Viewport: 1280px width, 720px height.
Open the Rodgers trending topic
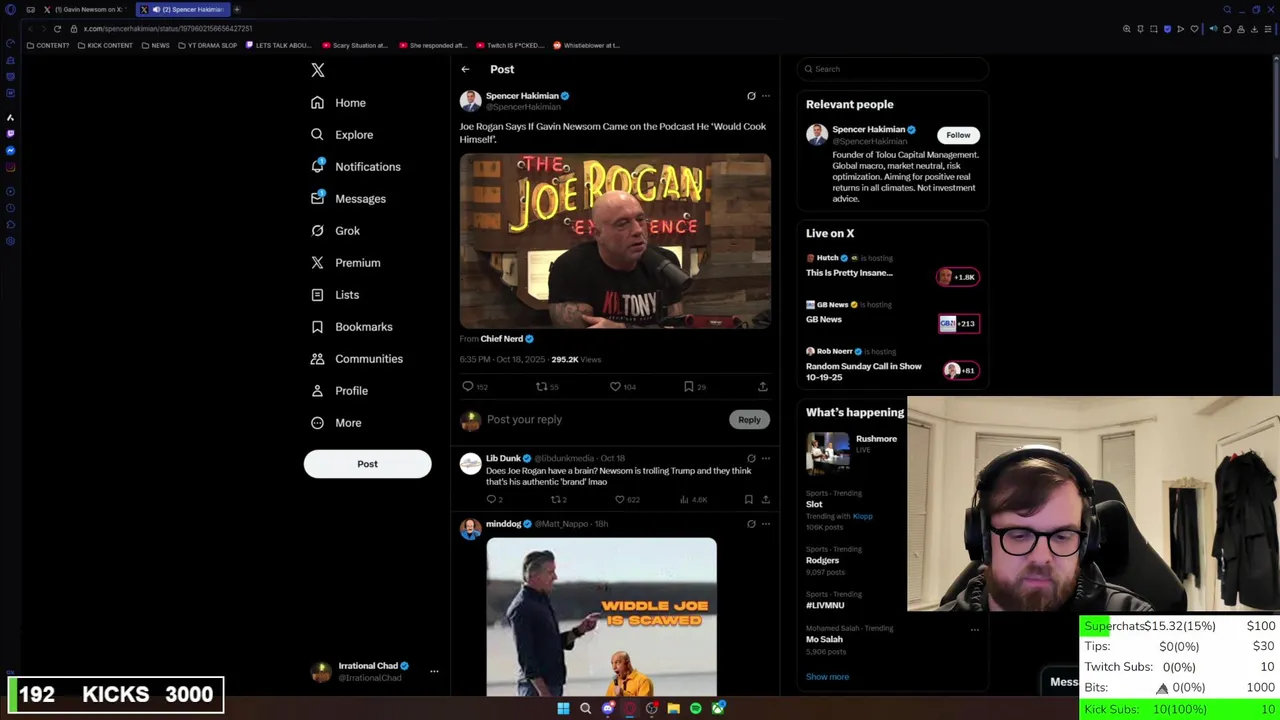tap(822, 560)
